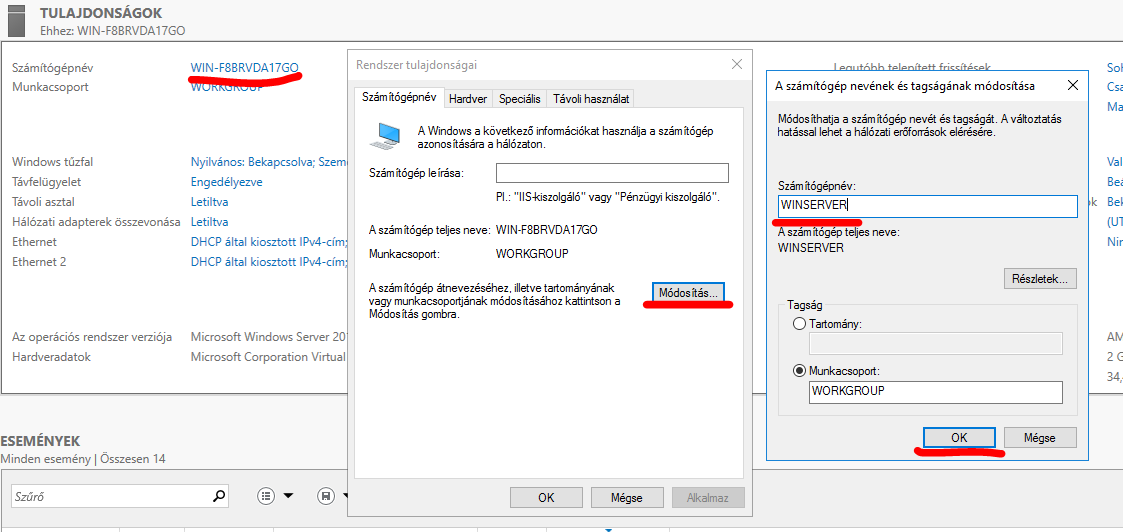The image size is (1123, 532).
Task: Click the Számítógépnév field containing WINSERVER
Action: (x=927, y=206)
